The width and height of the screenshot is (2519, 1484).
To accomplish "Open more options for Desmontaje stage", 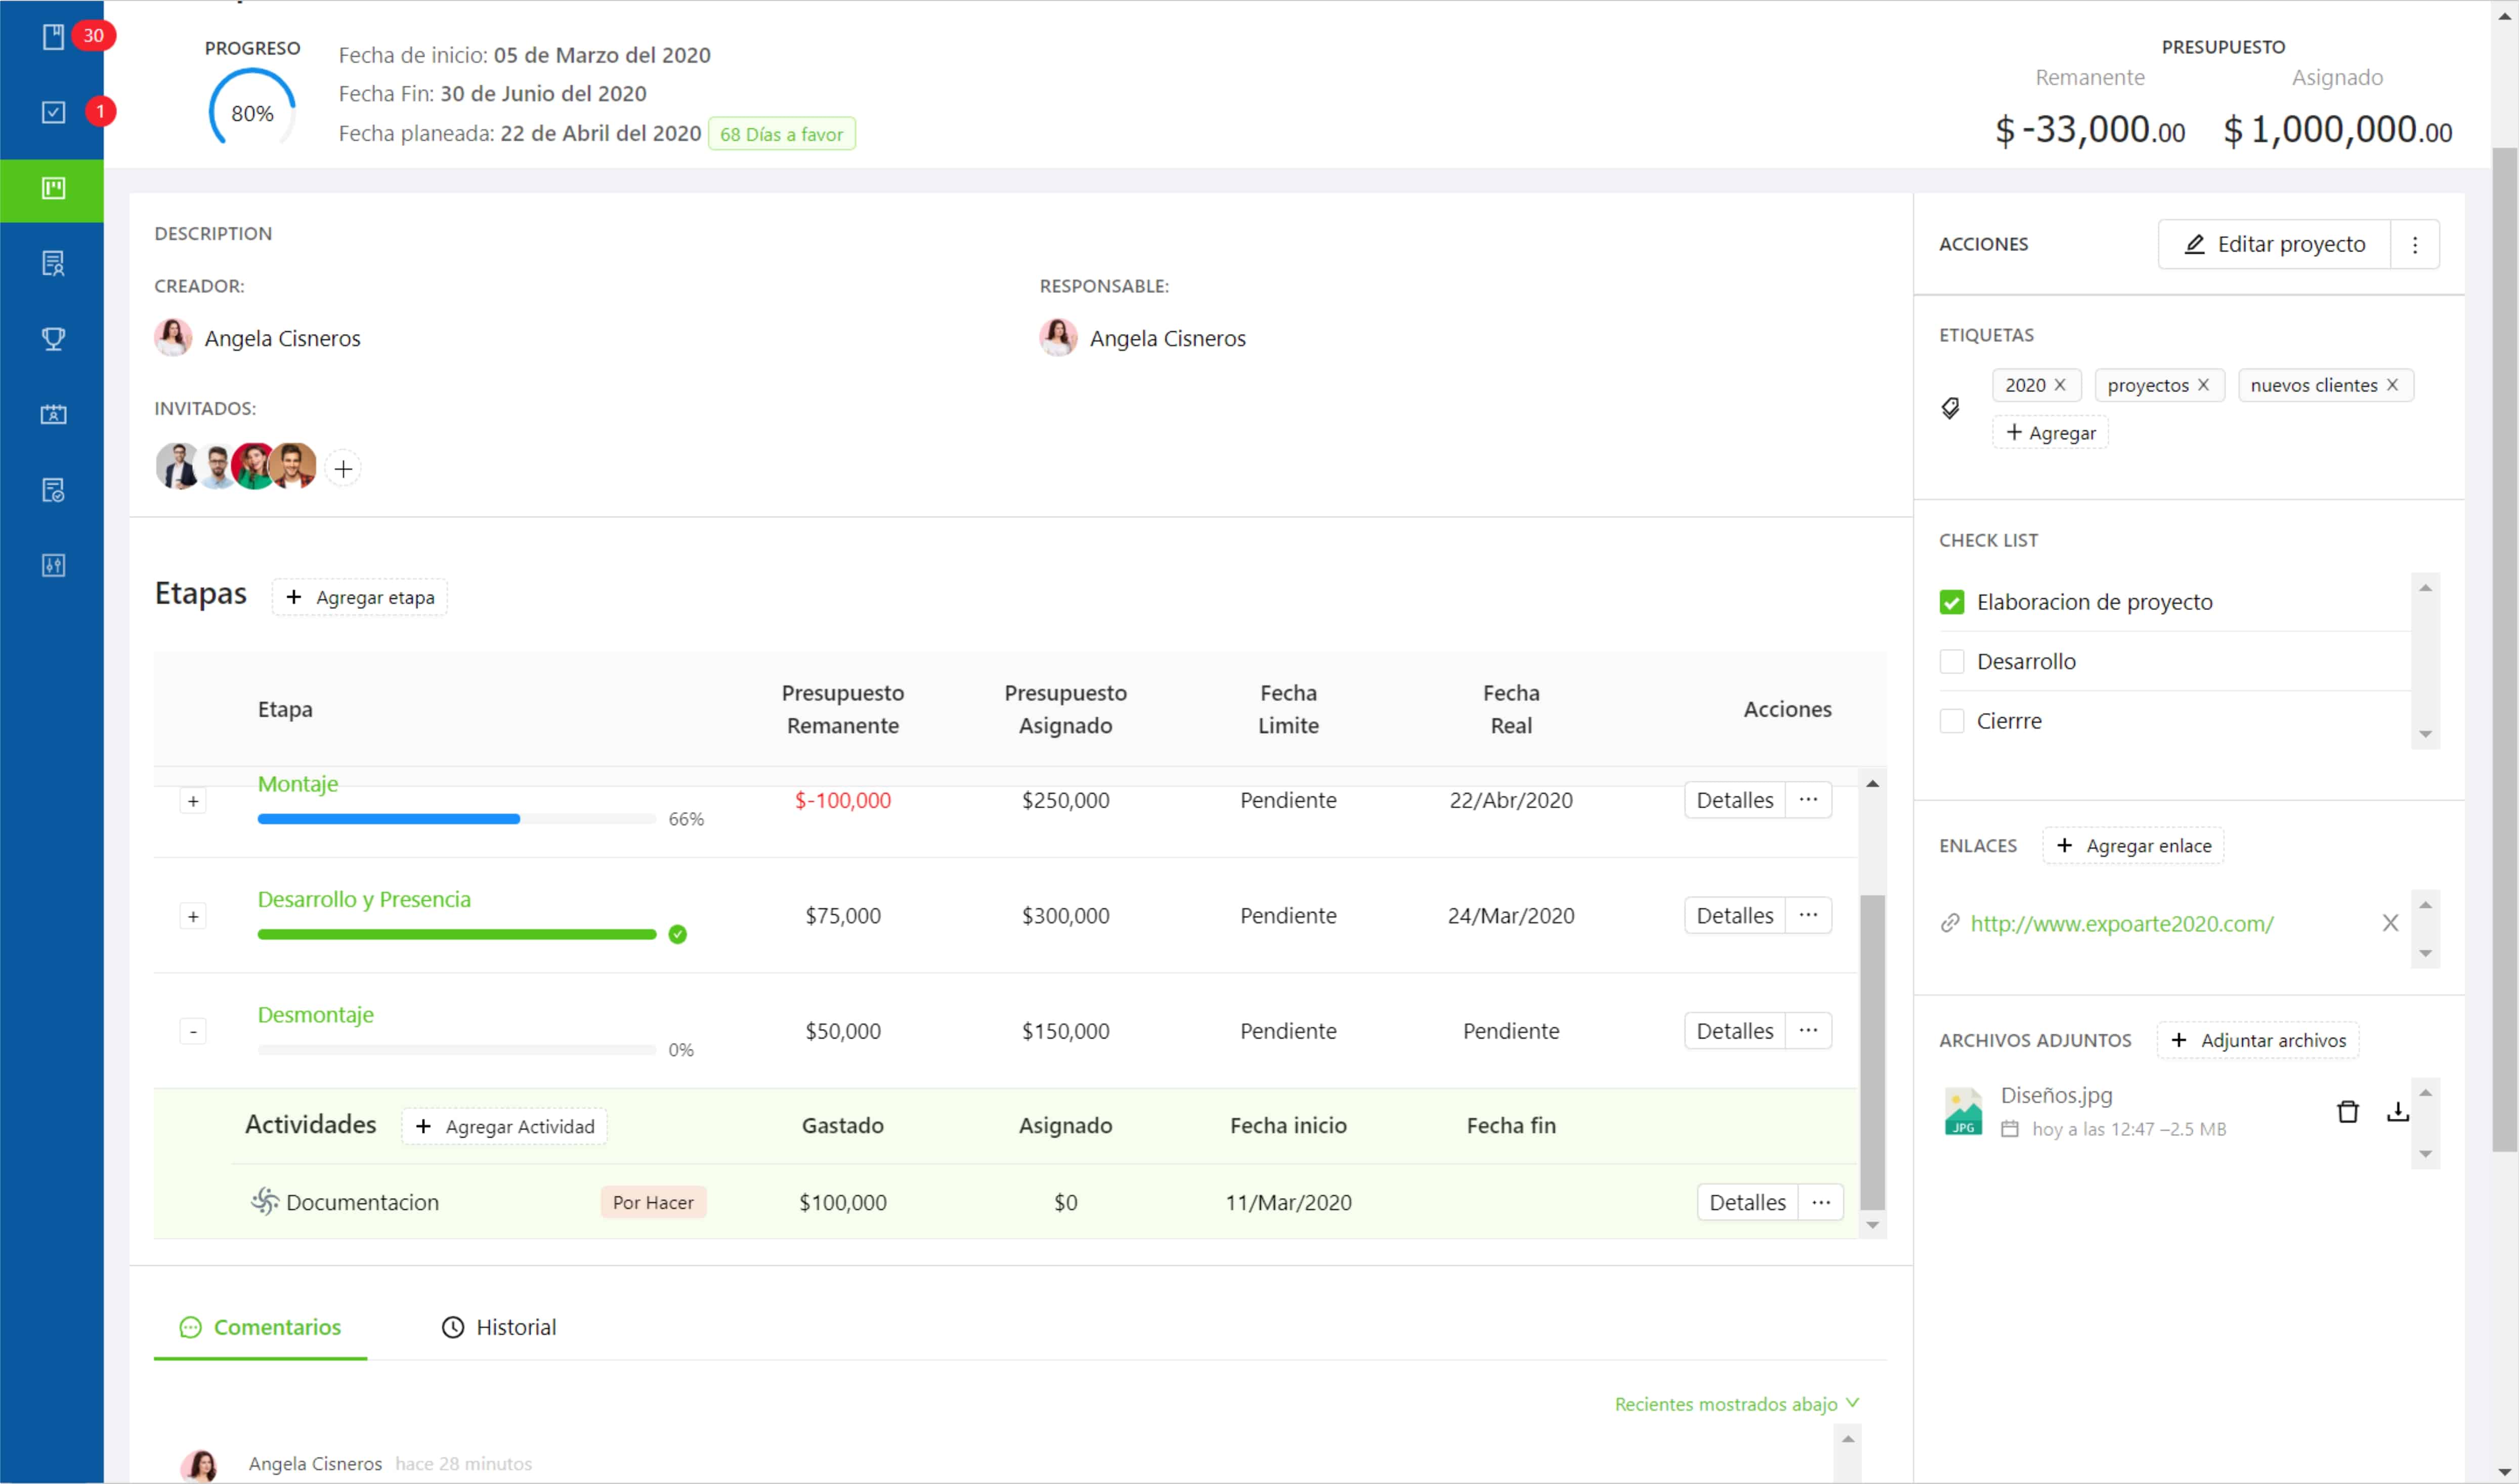I will coord(1808,1031).
